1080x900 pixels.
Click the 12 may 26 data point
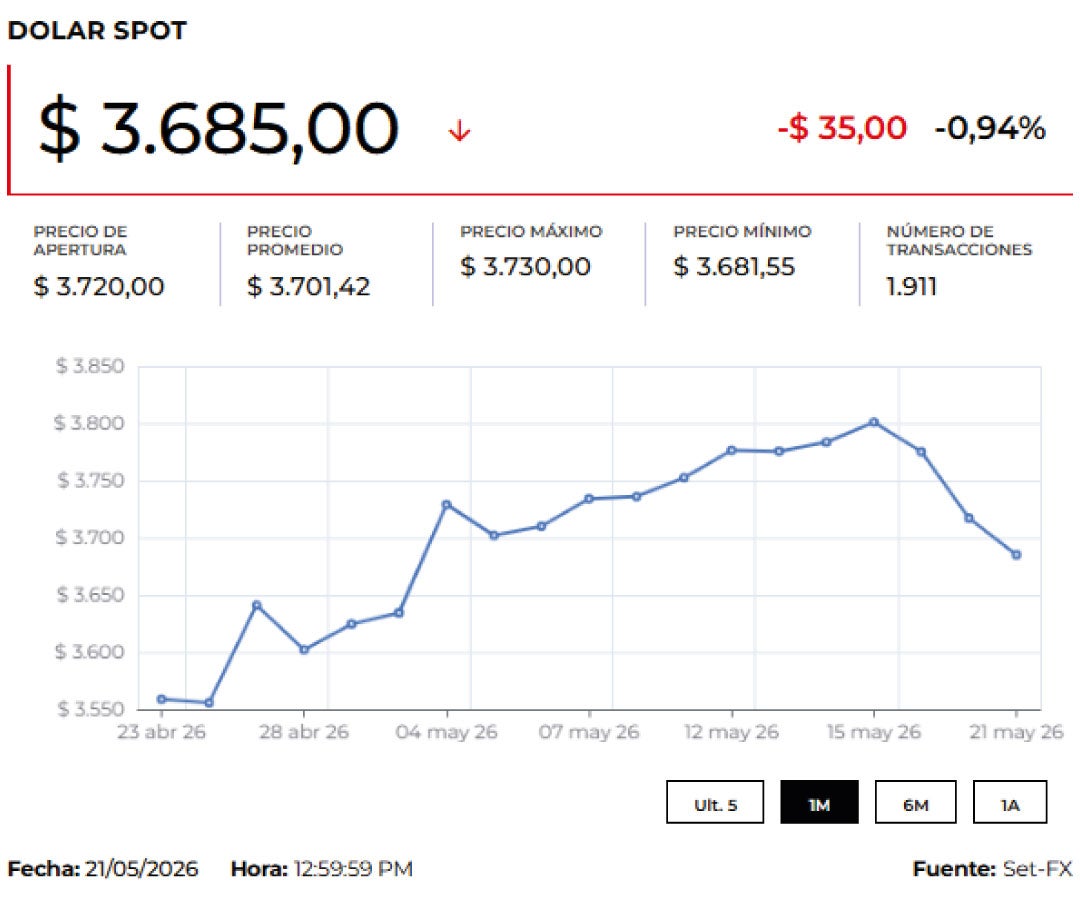tap(731, 450)
